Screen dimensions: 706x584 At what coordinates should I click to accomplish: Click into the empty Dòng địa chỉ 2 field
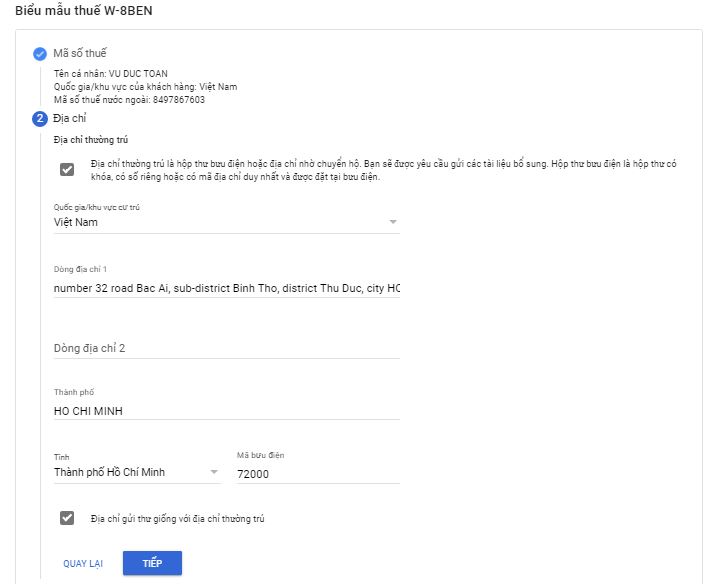click(226, 348)
